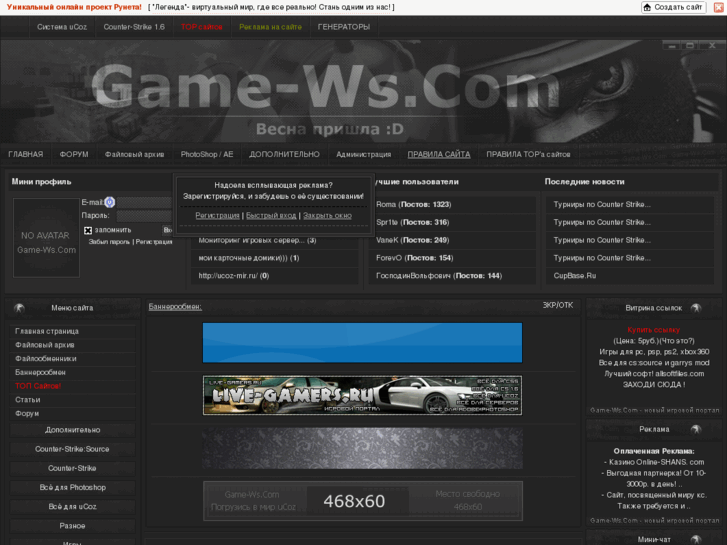Open Администрация tab
727x545 pixels.
coord(364,154)
